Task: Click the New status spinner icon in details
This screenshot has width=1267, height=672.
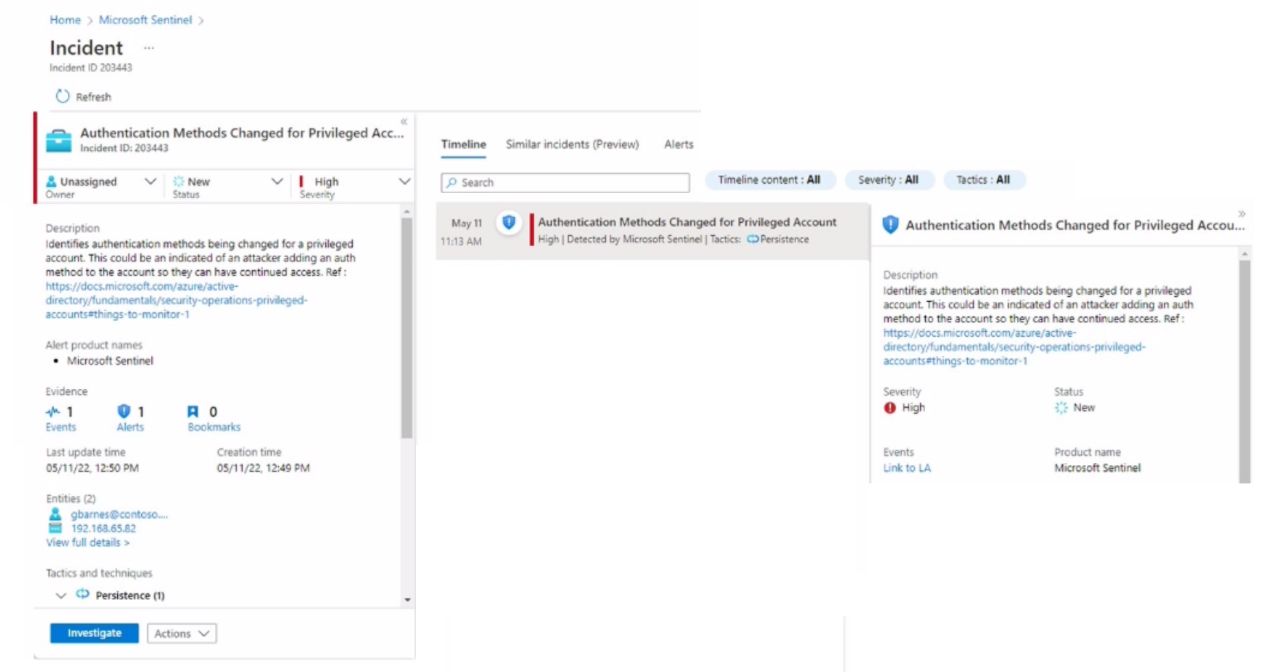Action: point(1061,408)
